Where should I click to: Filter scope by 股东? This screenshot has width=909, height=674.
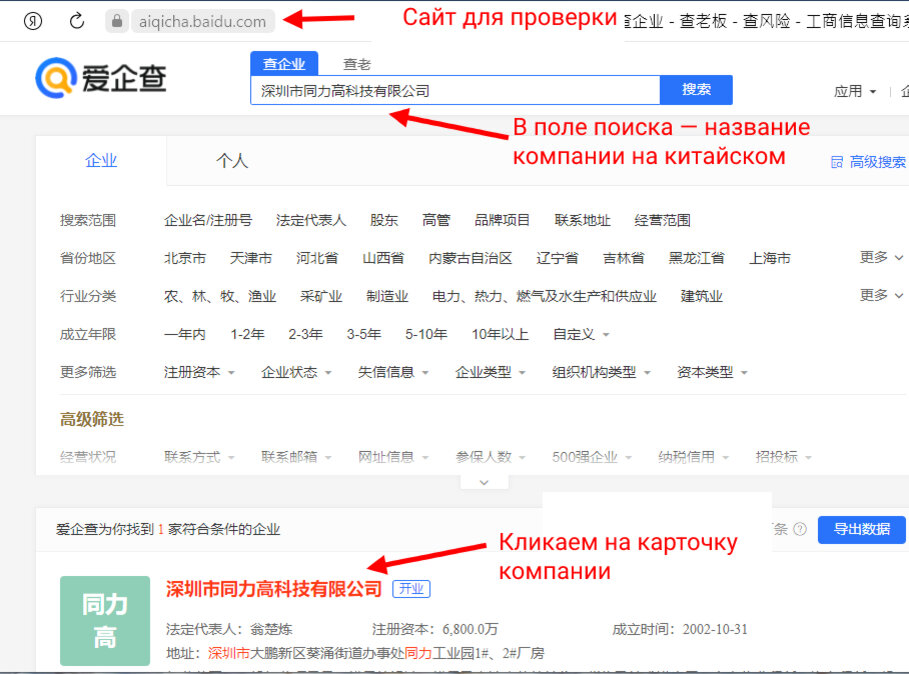[x=384, y=220]
